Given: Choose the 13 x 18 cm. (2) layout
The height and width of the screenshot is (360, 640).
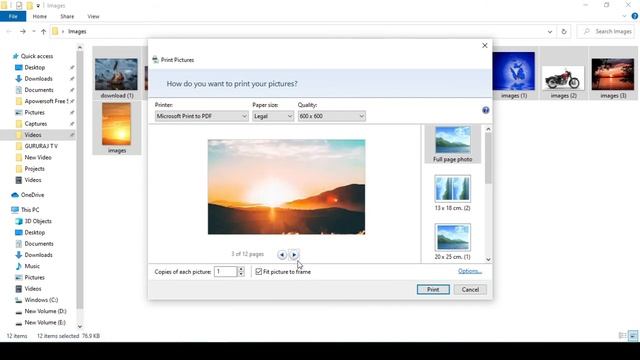Looking at the screenshot, I should (452, 193).
